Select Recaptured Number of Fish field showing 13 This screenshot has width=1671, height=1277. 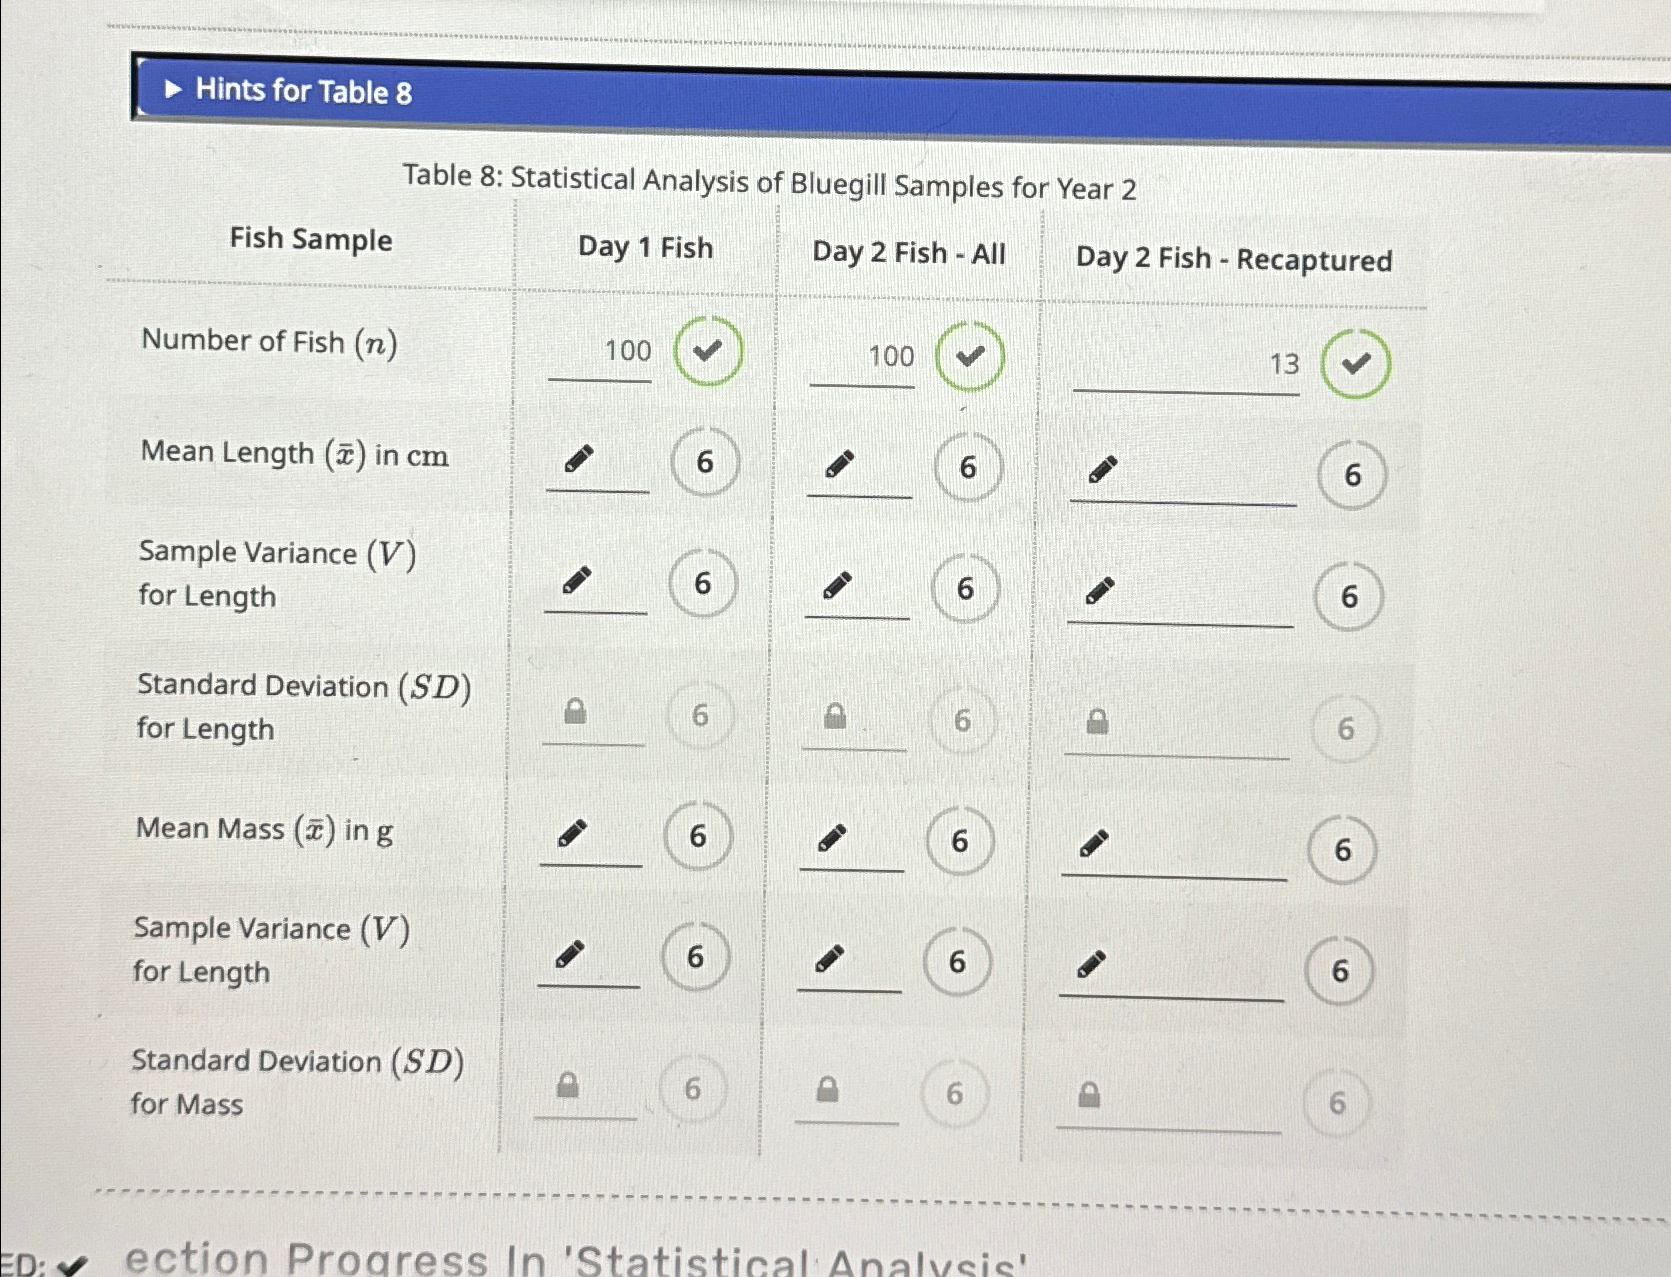1186,367
